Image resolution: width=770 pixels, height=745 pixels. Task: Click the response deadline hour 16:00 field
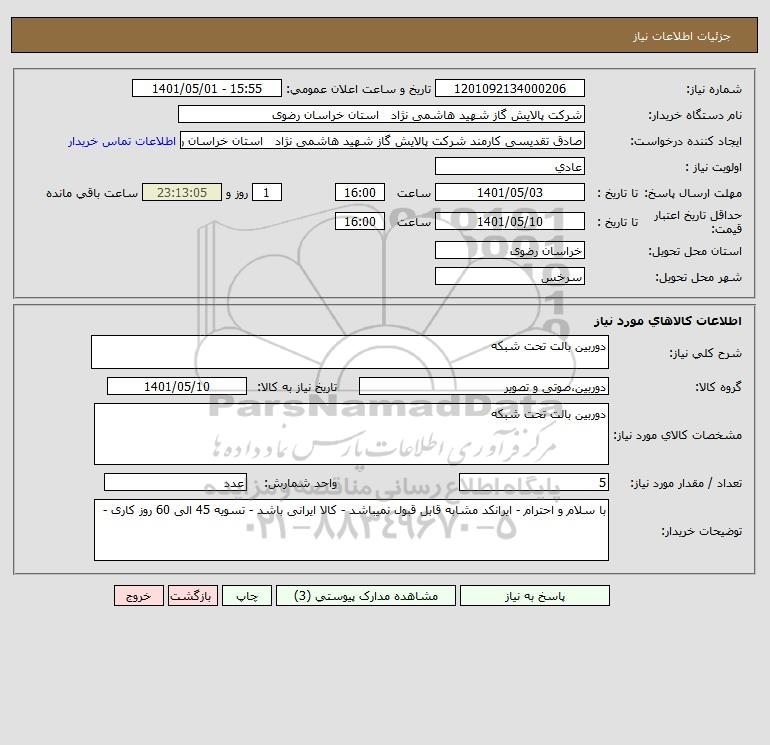[360, 193]
